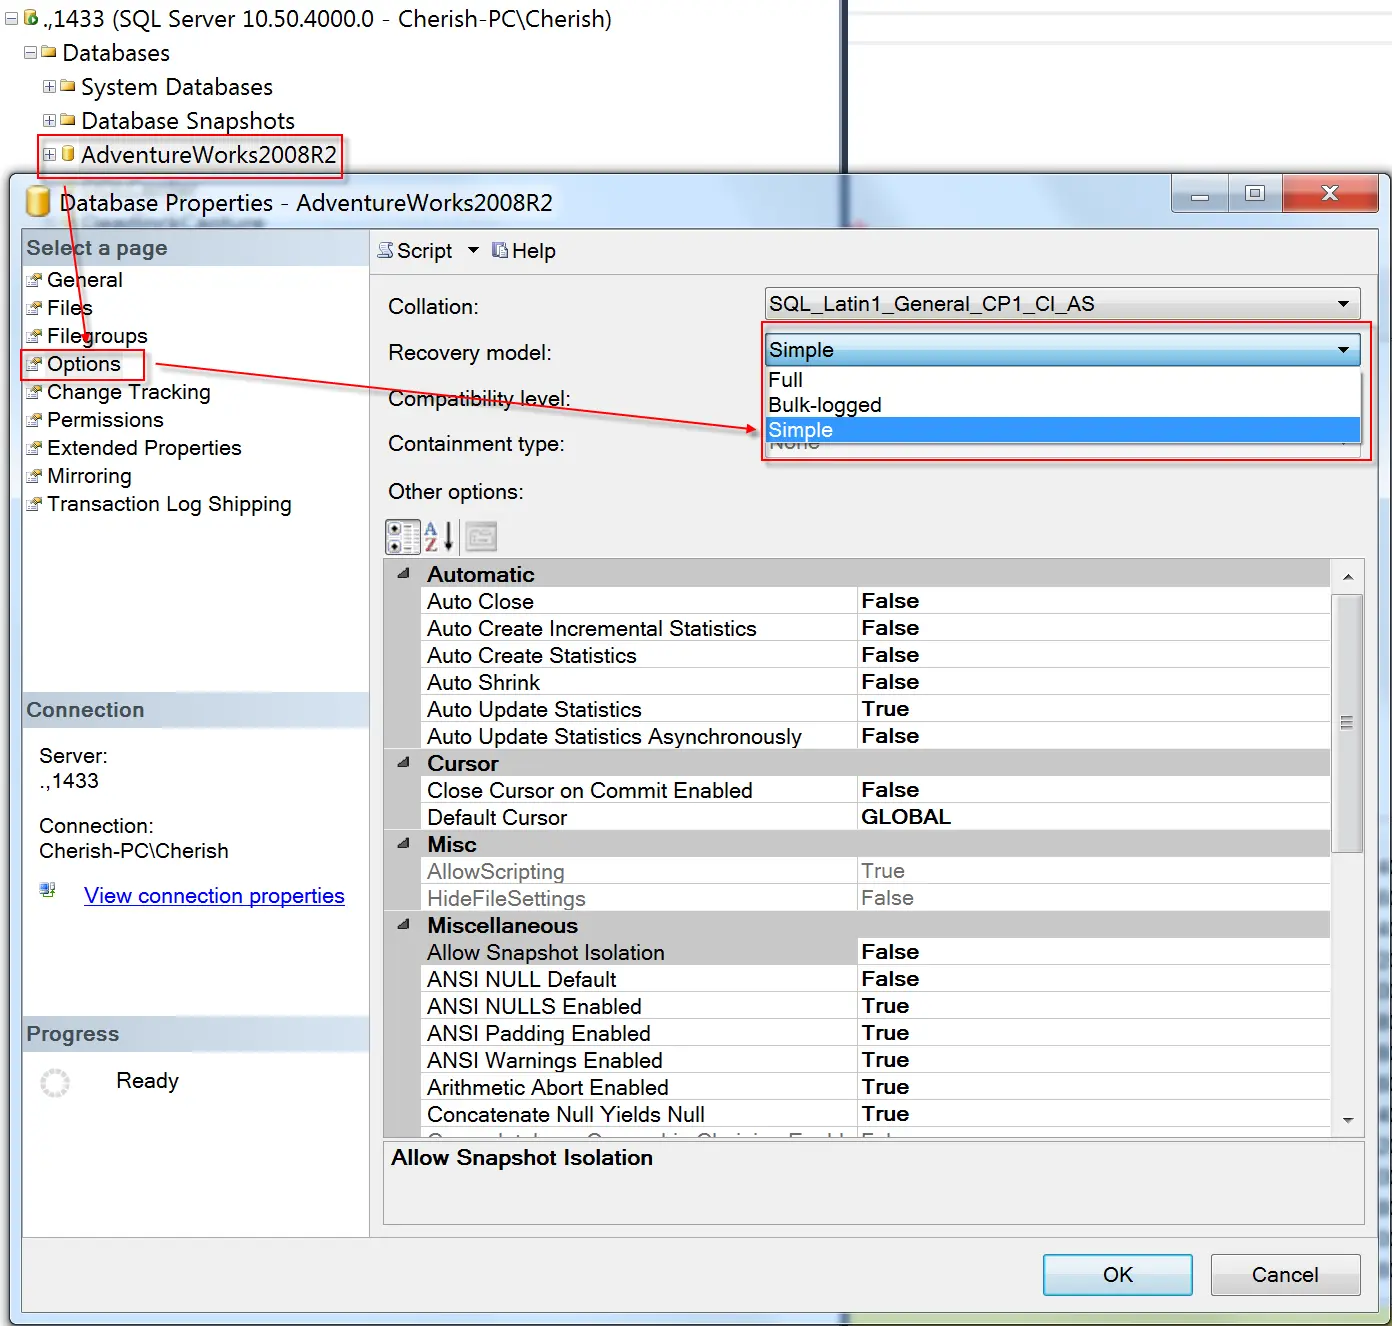This screenshot has height=1326, width=1392.
Task: Maximize the Database Properties dialog
Action: pos(1255,193)
